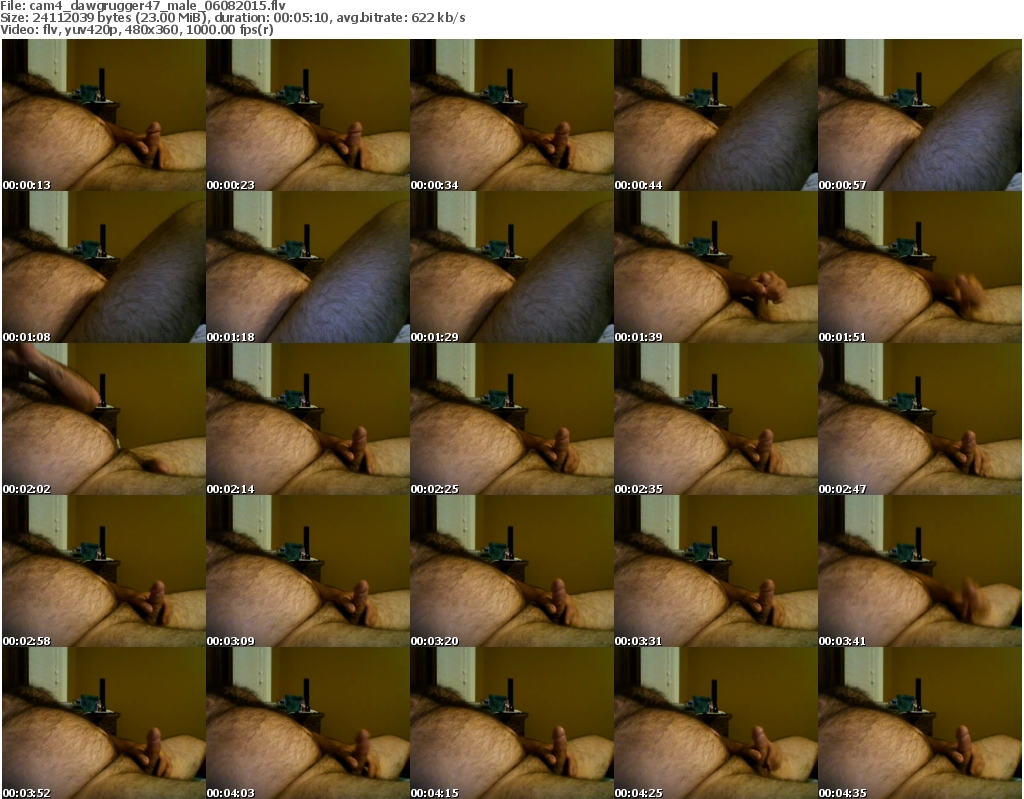Screen dimensions: 1024x799
Task: Pick the frame stamped 00:04:15
Action: (512, 723)
